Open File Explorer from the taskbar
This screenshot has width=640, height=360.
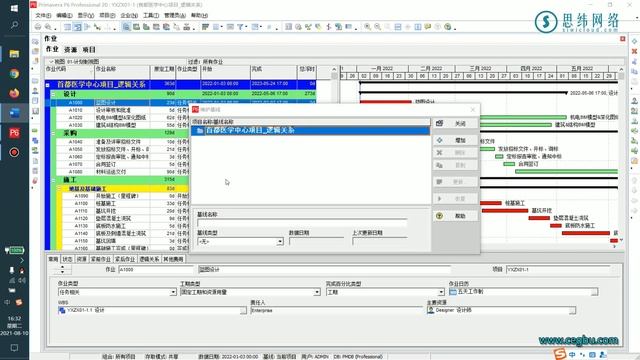tap(14, 54)
